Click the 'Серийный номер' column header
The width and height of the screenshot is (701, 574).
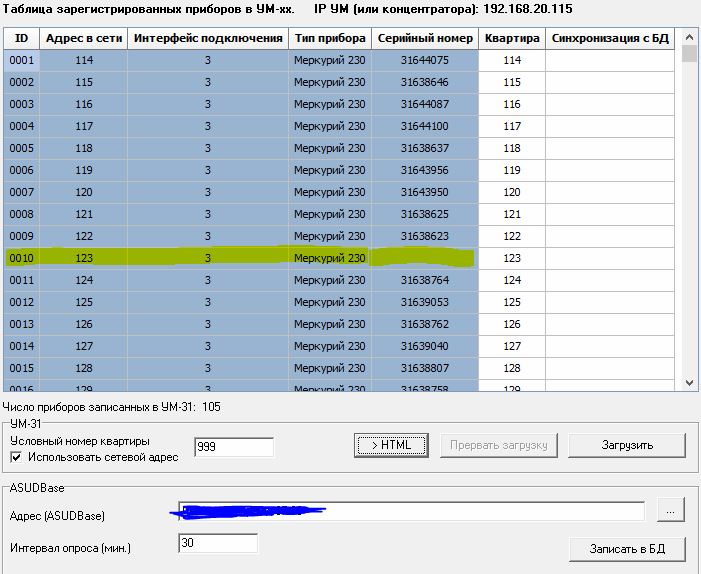point(424,38)
